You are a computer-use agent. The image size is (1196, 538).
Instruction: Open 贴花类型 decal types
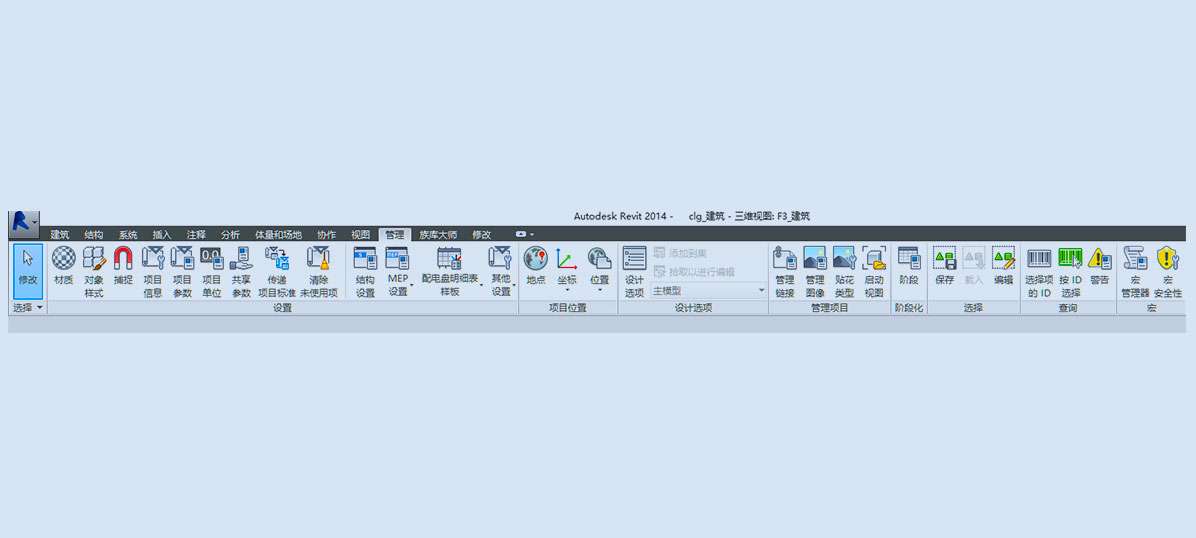tap(844, 272)
